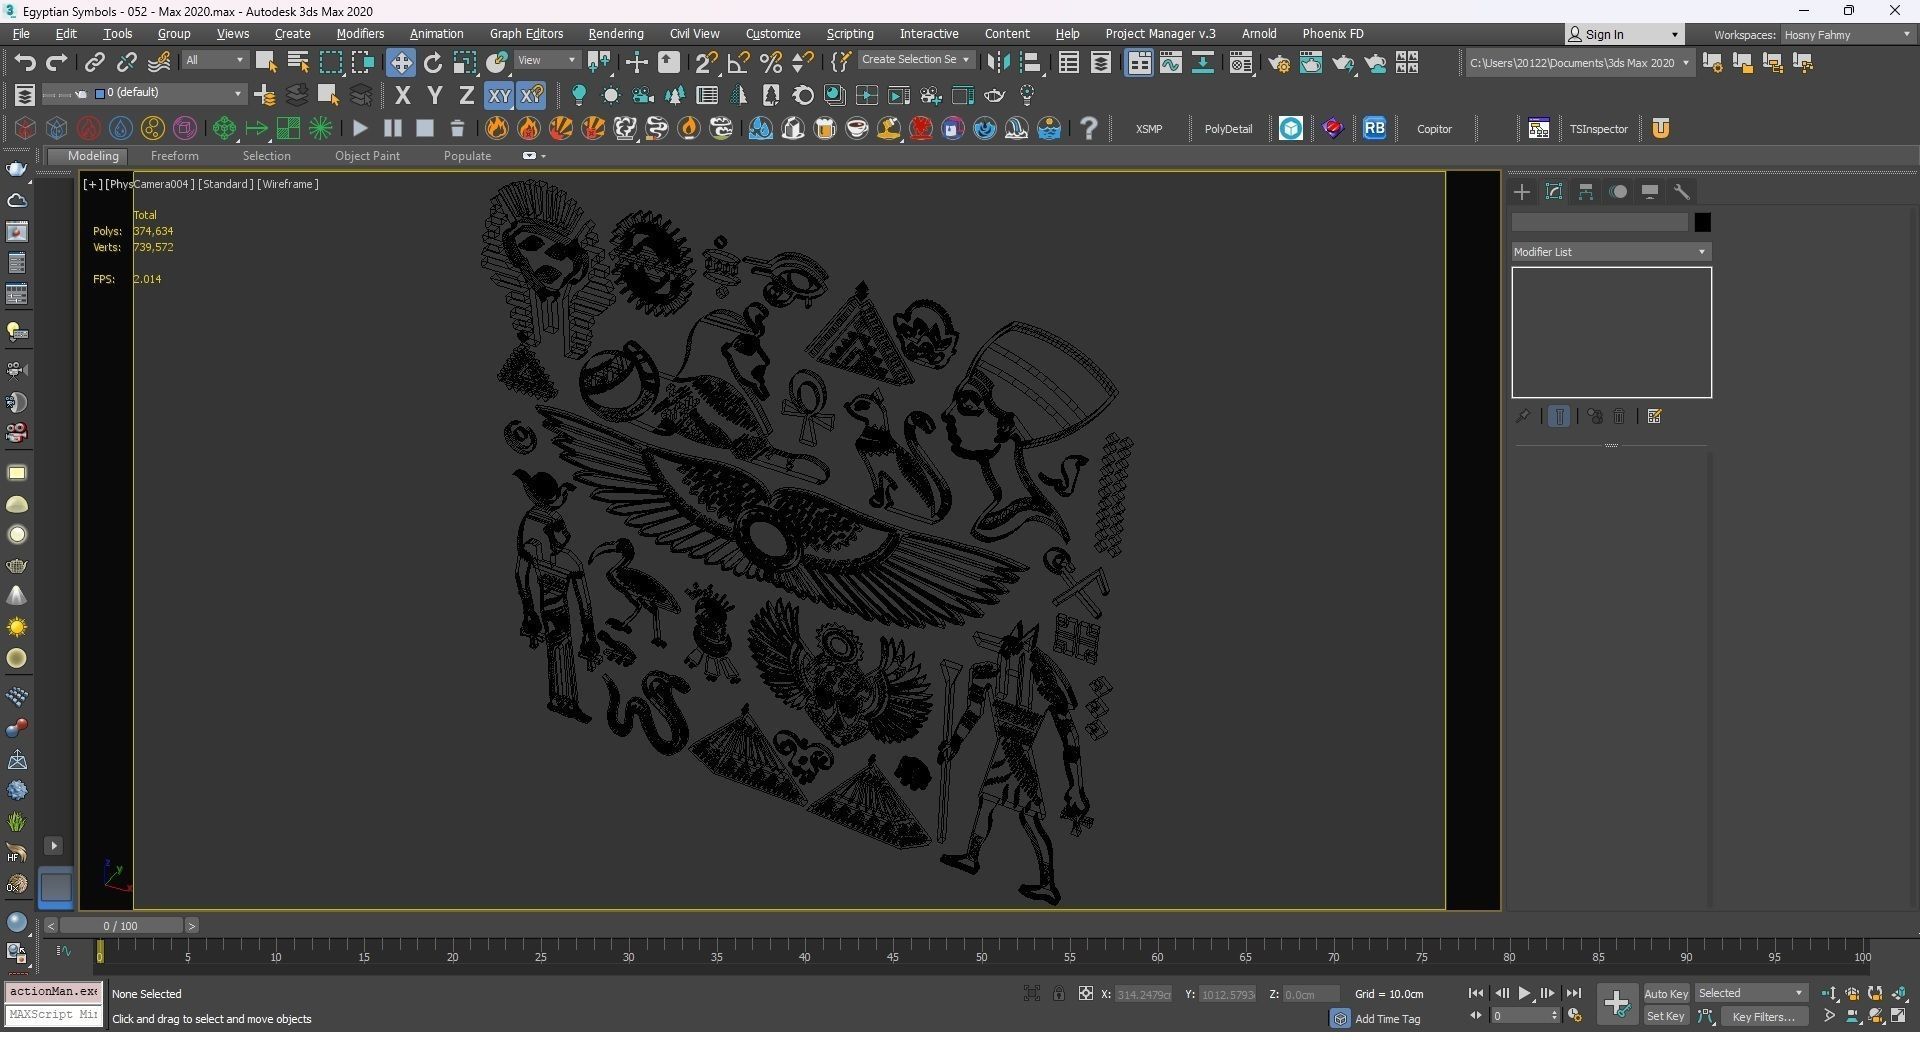Screen dimensions: 1920x1040
Task: Open Display tab in command panel
Action: [x=1650, y=192]
